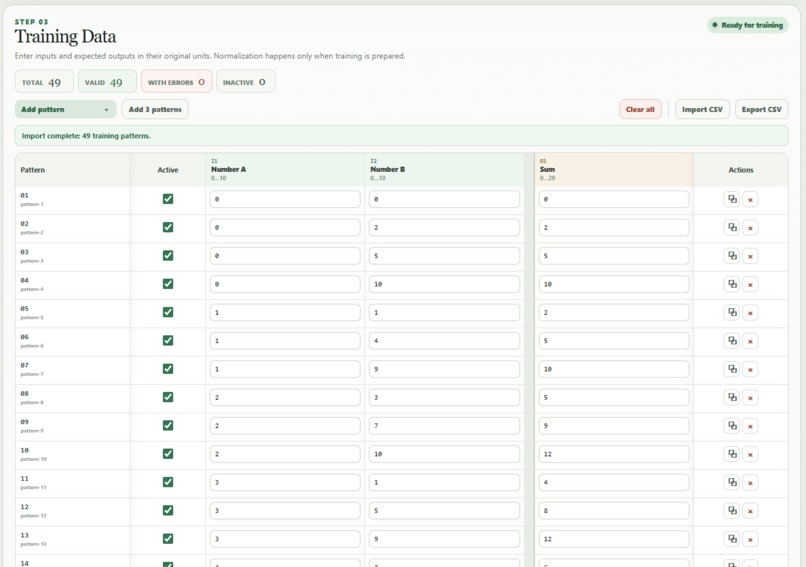Duplicate pattern 05 row

click(731, 313)
